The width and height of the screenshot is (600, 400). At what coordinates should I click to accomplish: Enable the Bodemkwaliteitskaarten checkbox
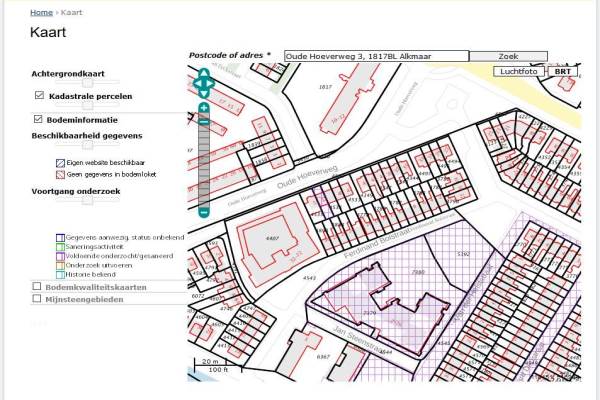[38, 286]
